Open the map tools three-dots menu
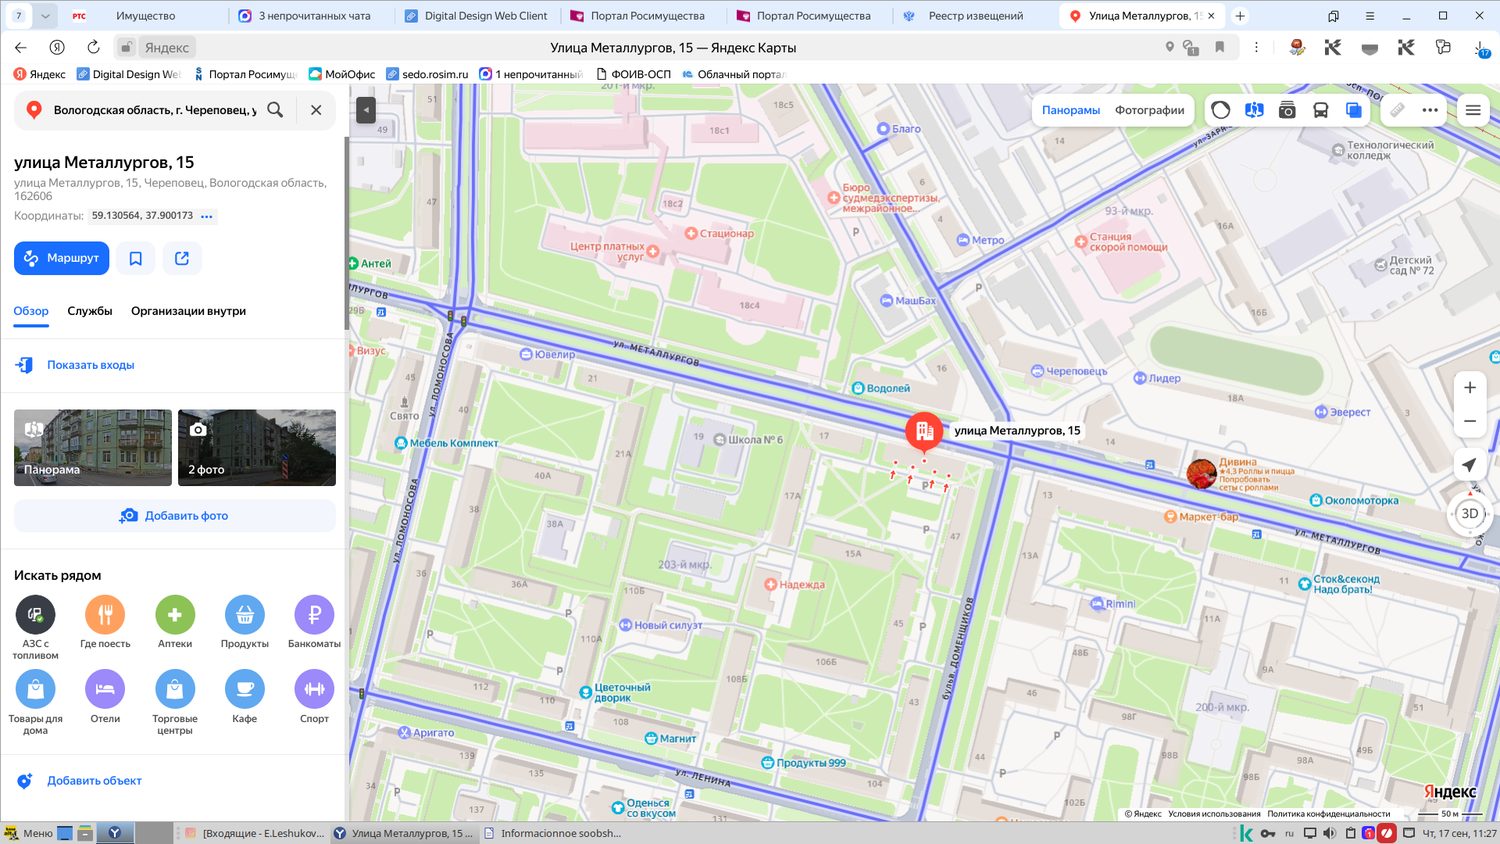Image resolution: width=1500 pixels, height=844 pixels. [1430, 110]
